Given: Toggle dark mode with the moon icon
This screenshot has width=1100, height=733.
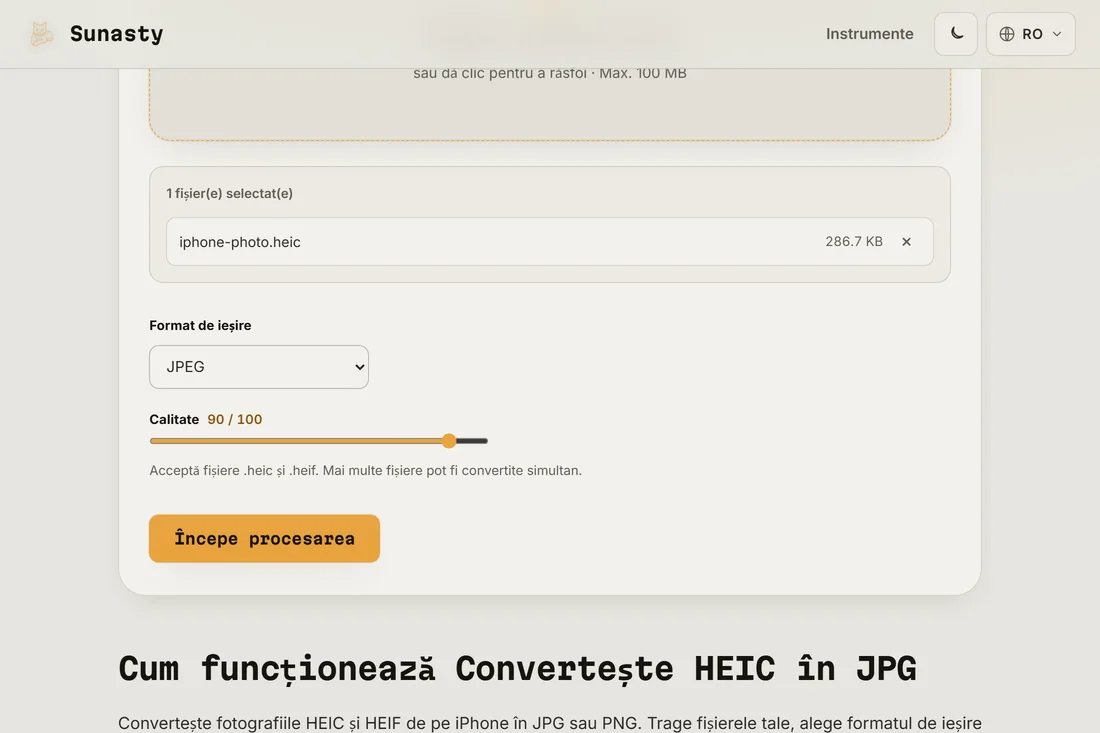Looking at the screenshot, I should click(x=955, y=34).
